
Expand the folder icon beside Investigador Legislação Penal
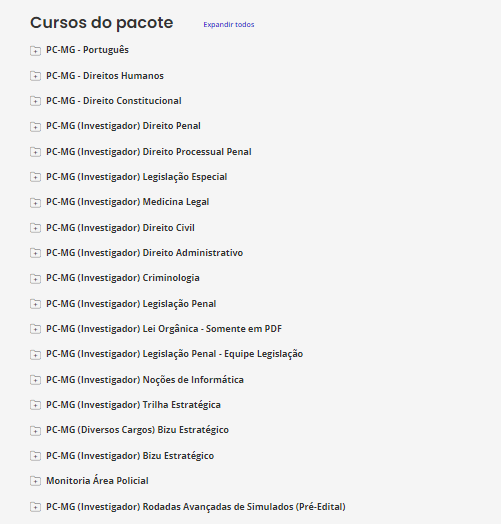point(35,304)
